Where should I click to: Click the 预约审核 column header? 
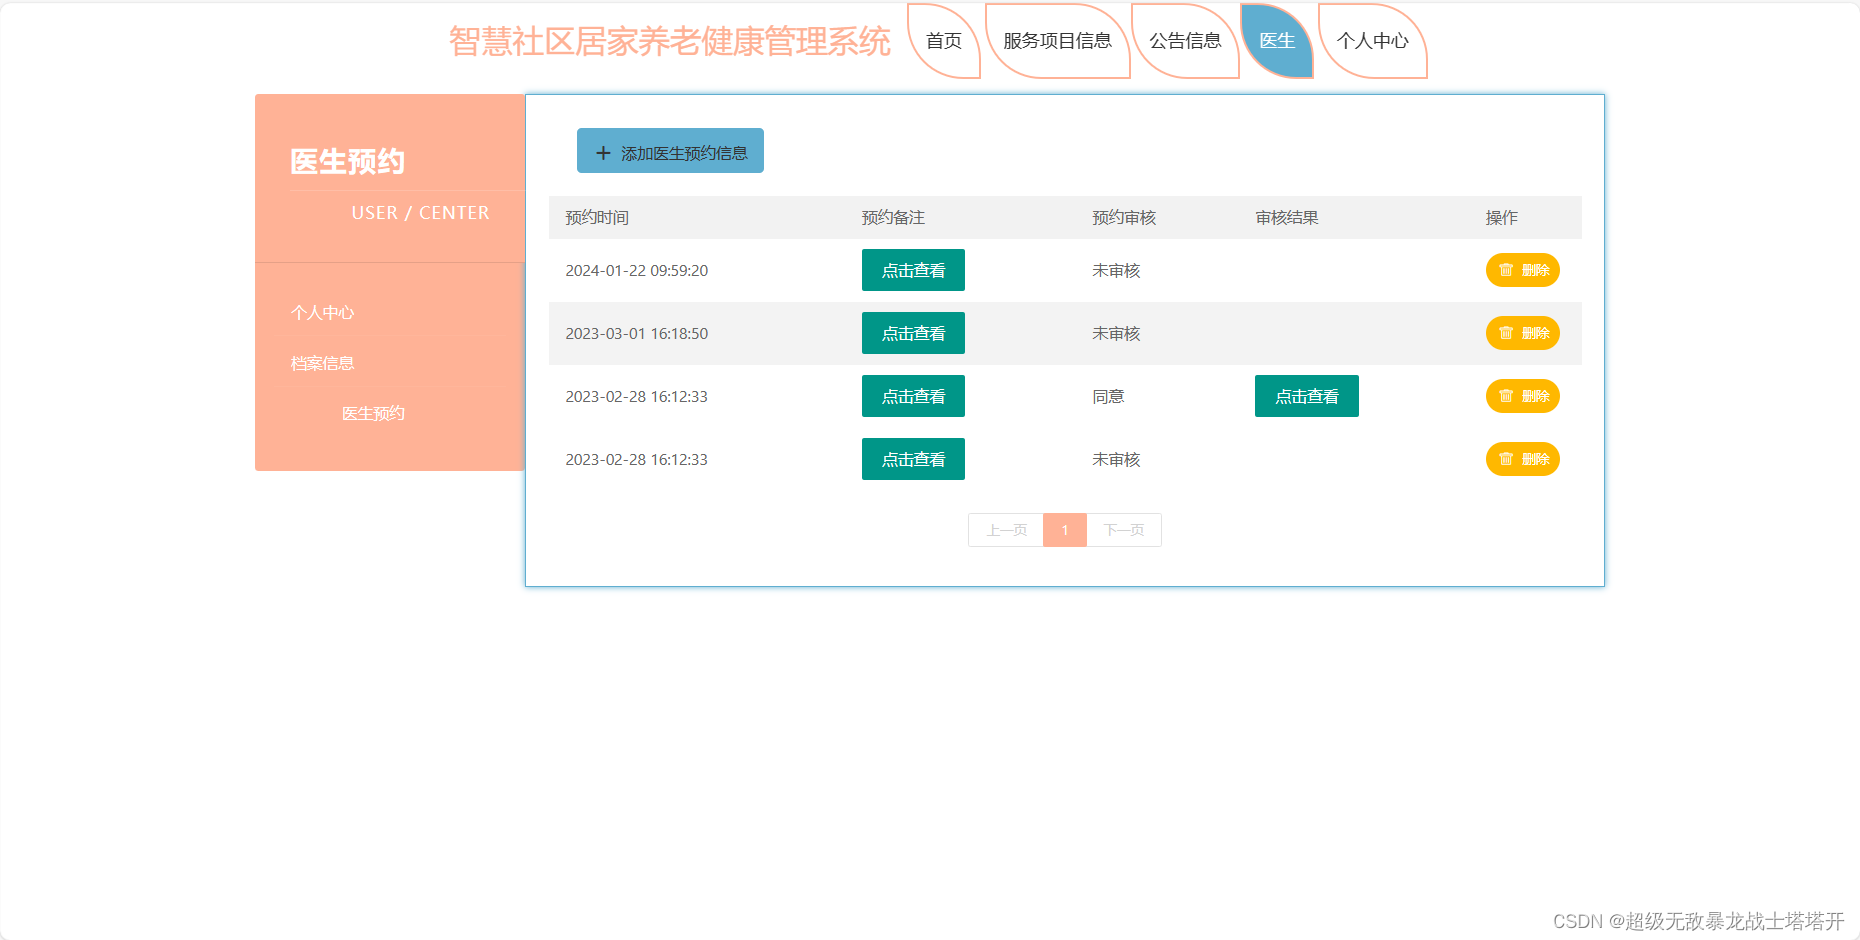1124,217
